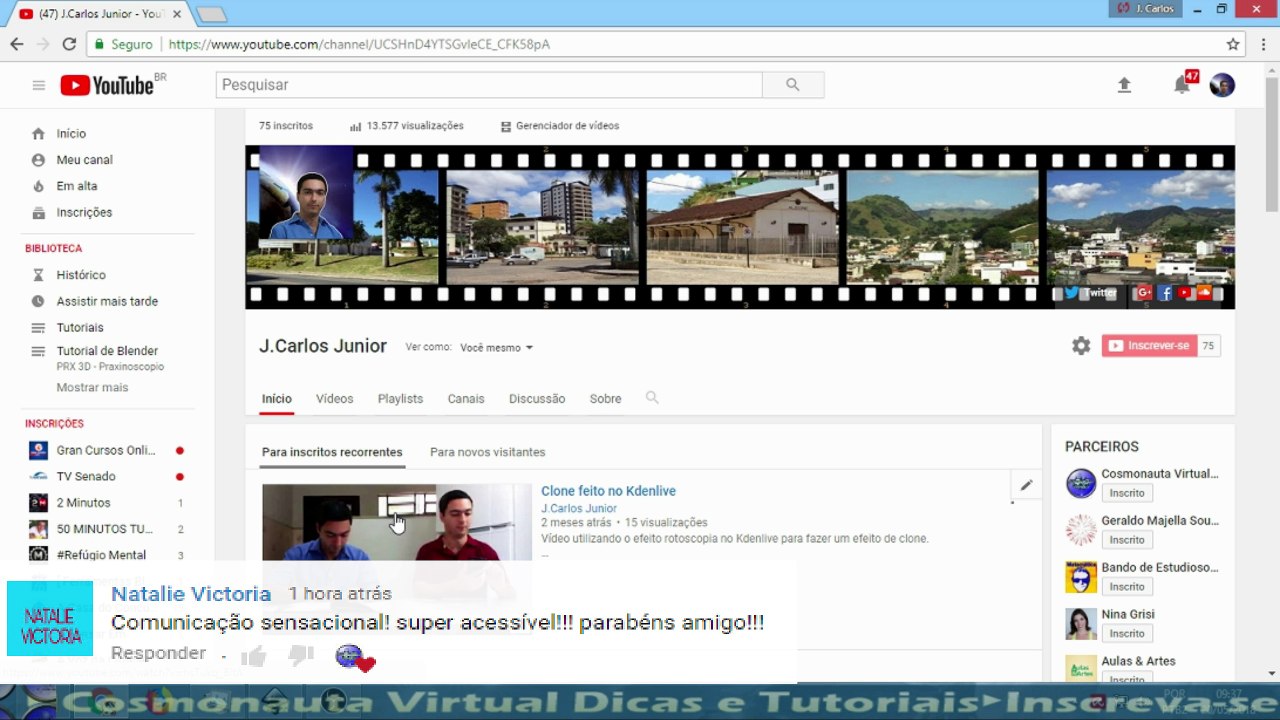This screenshot has height=720, width=1280.
Task: Open Natalie Victoria's profile name link
Action: coord(191,594)
